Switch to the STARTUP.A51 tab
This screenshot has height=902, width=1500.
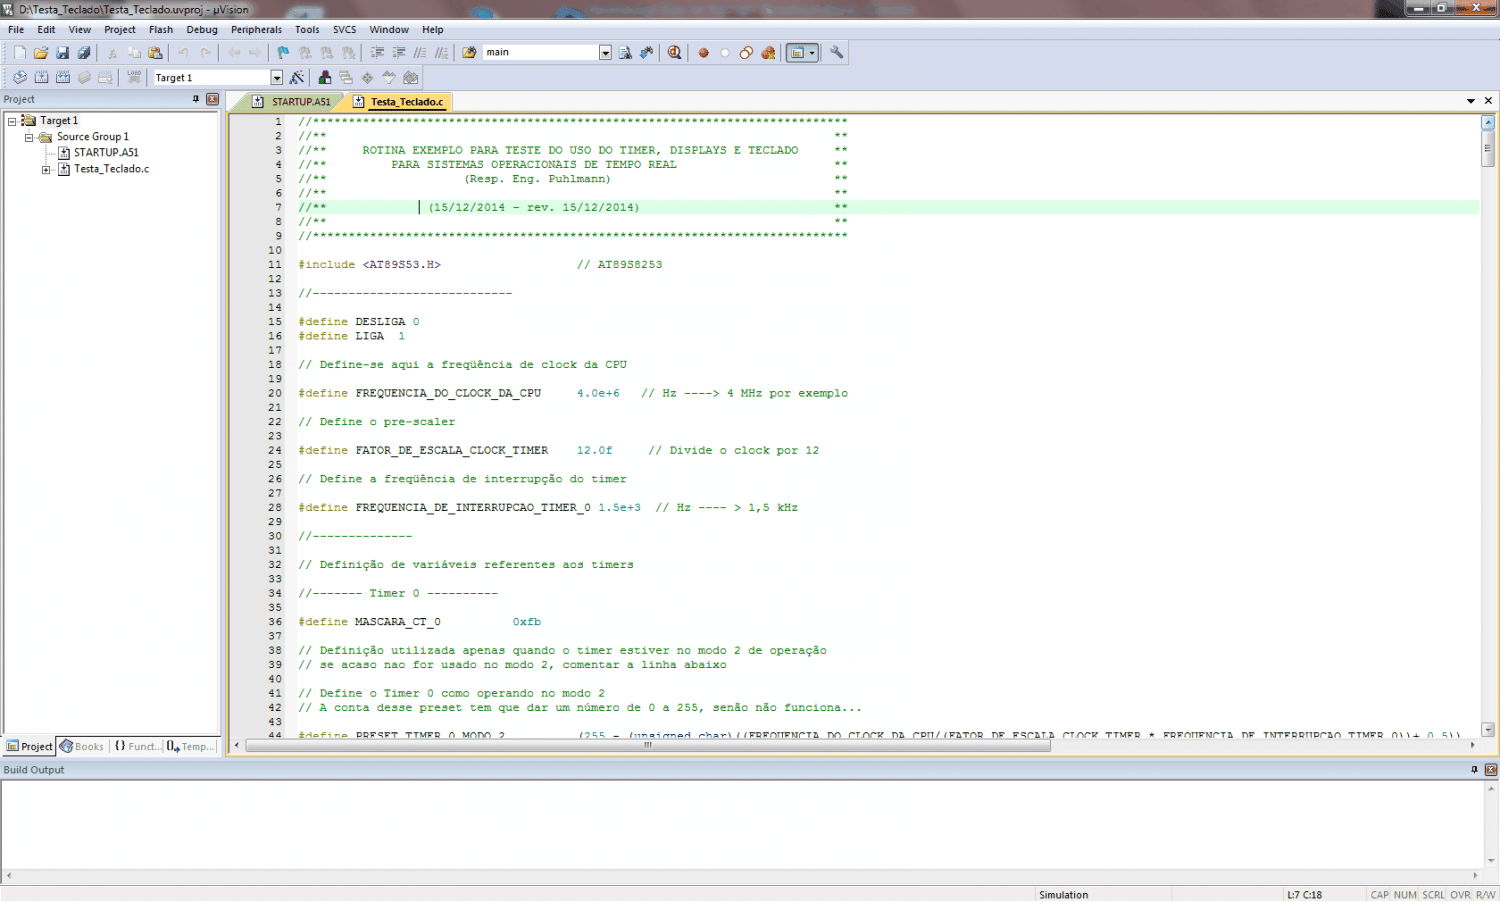tap(300, 102)
